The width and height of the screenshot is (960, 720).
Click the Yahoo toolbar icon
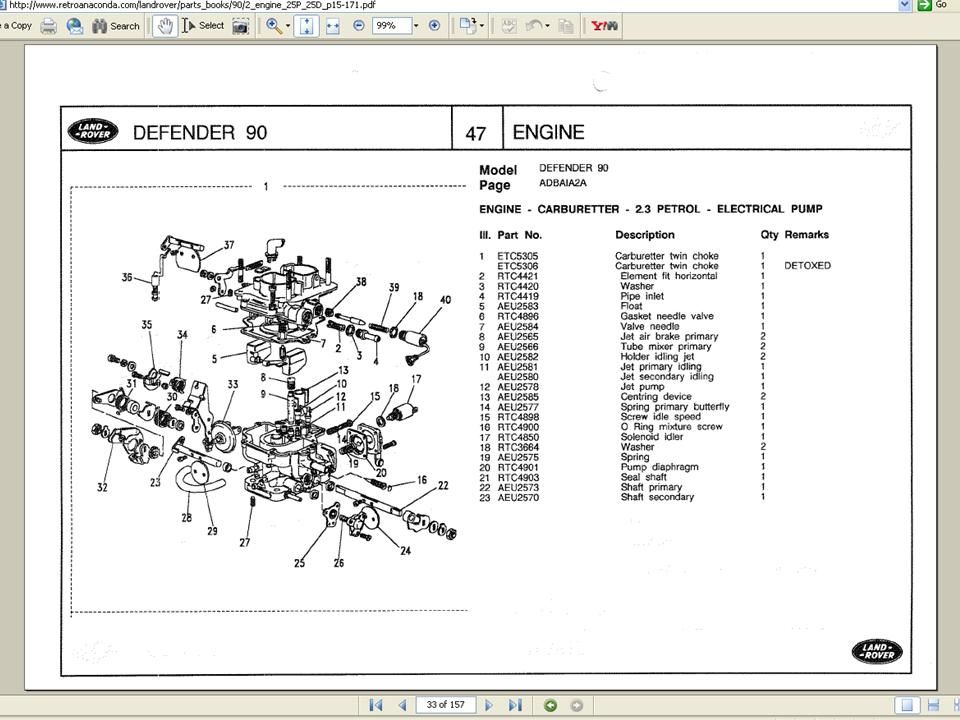[604, 26]
